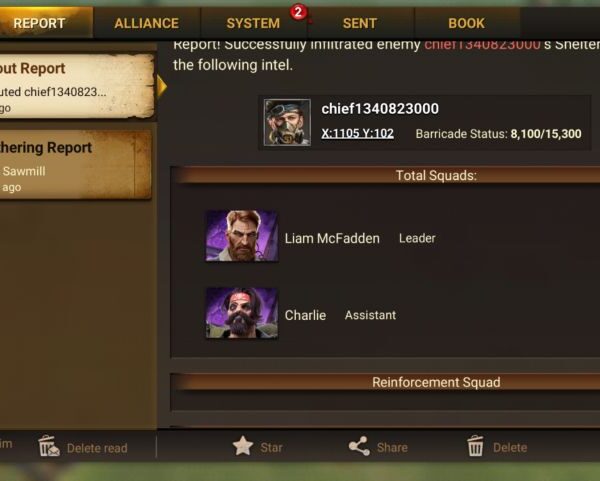Switch to the SENT tab
Screen dimensions: 600x481
click(360, 23)
